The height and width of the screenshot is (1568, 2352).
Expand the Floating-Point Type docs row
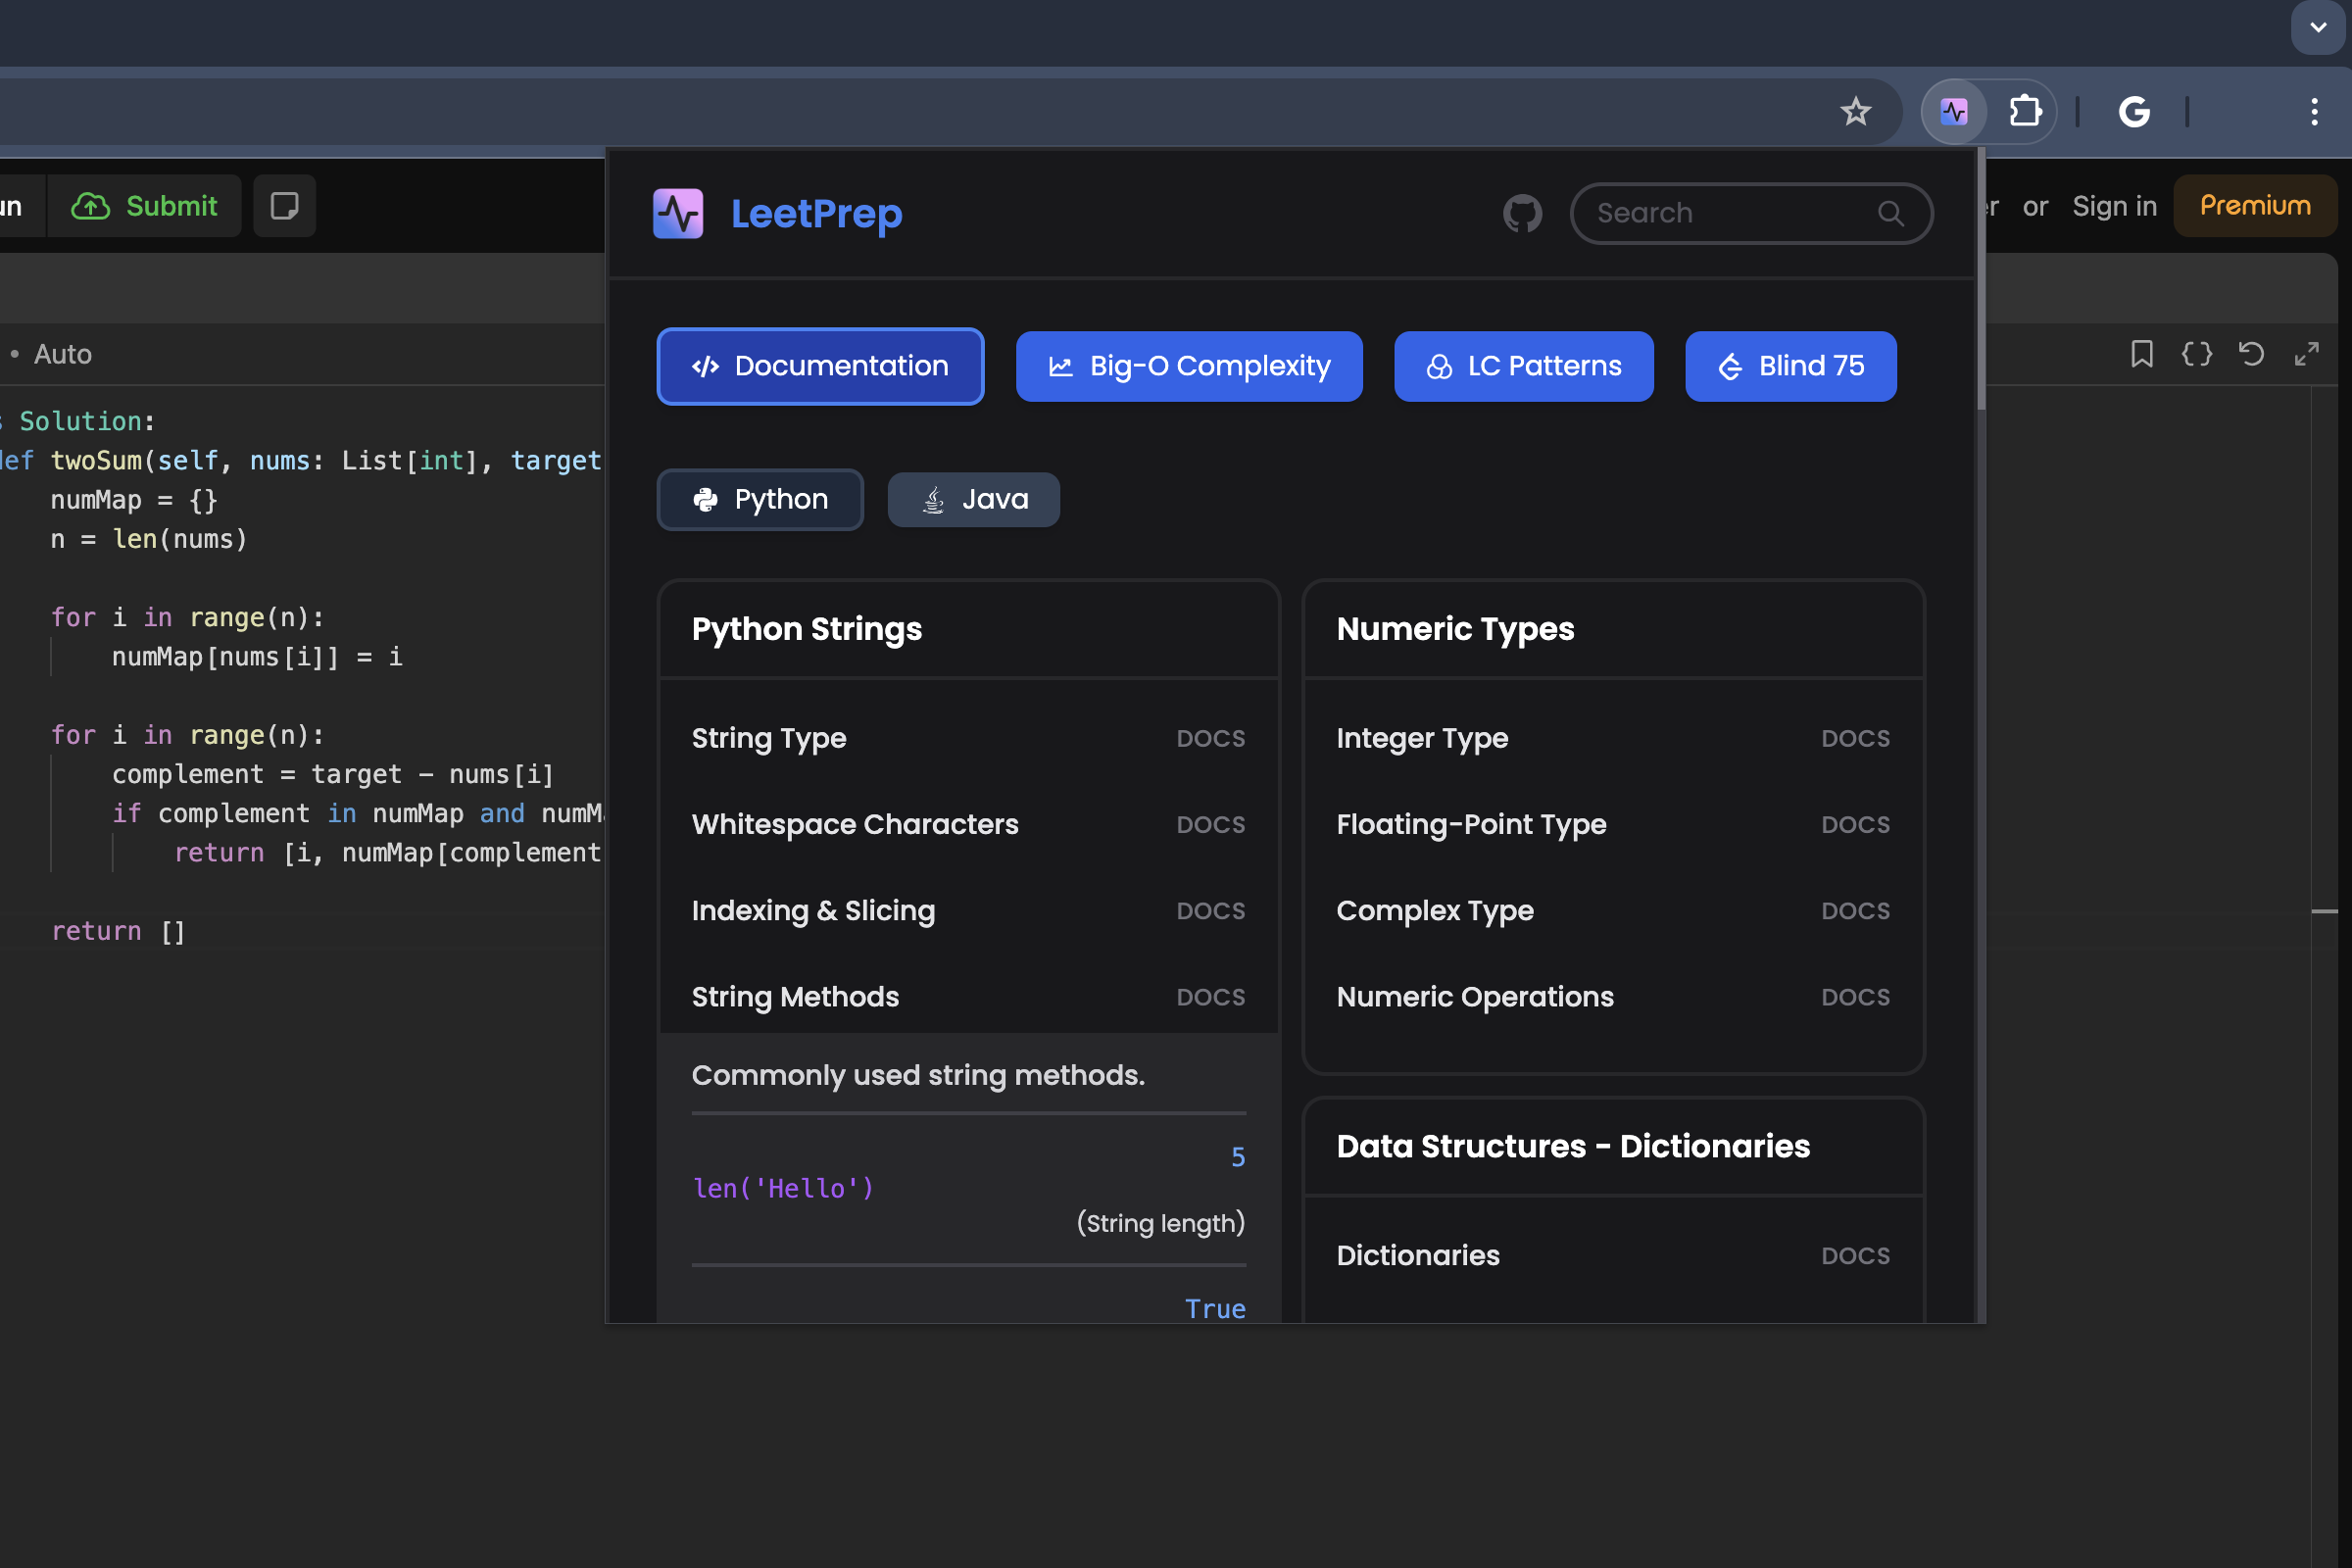click(x=1613, y=824)
